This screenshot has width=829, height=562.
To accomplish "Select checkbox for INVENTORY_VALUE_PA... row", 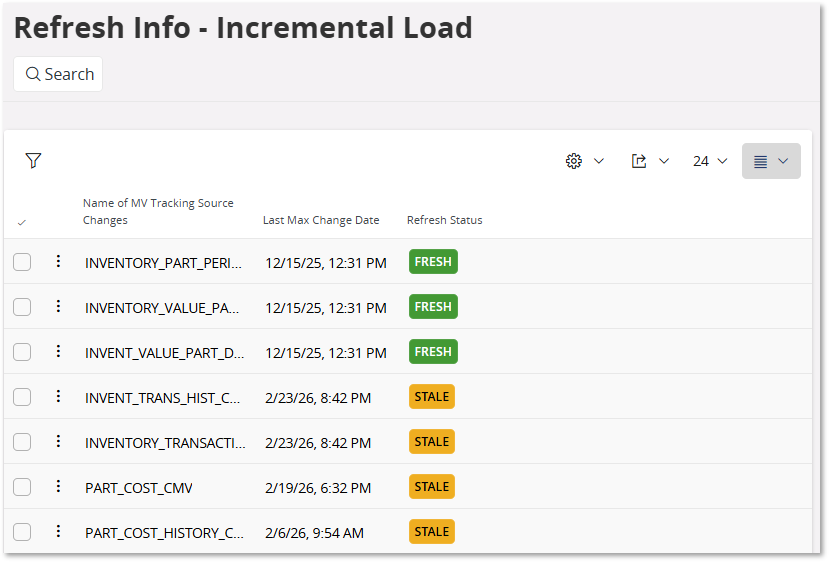I will [x=22, y=307].
